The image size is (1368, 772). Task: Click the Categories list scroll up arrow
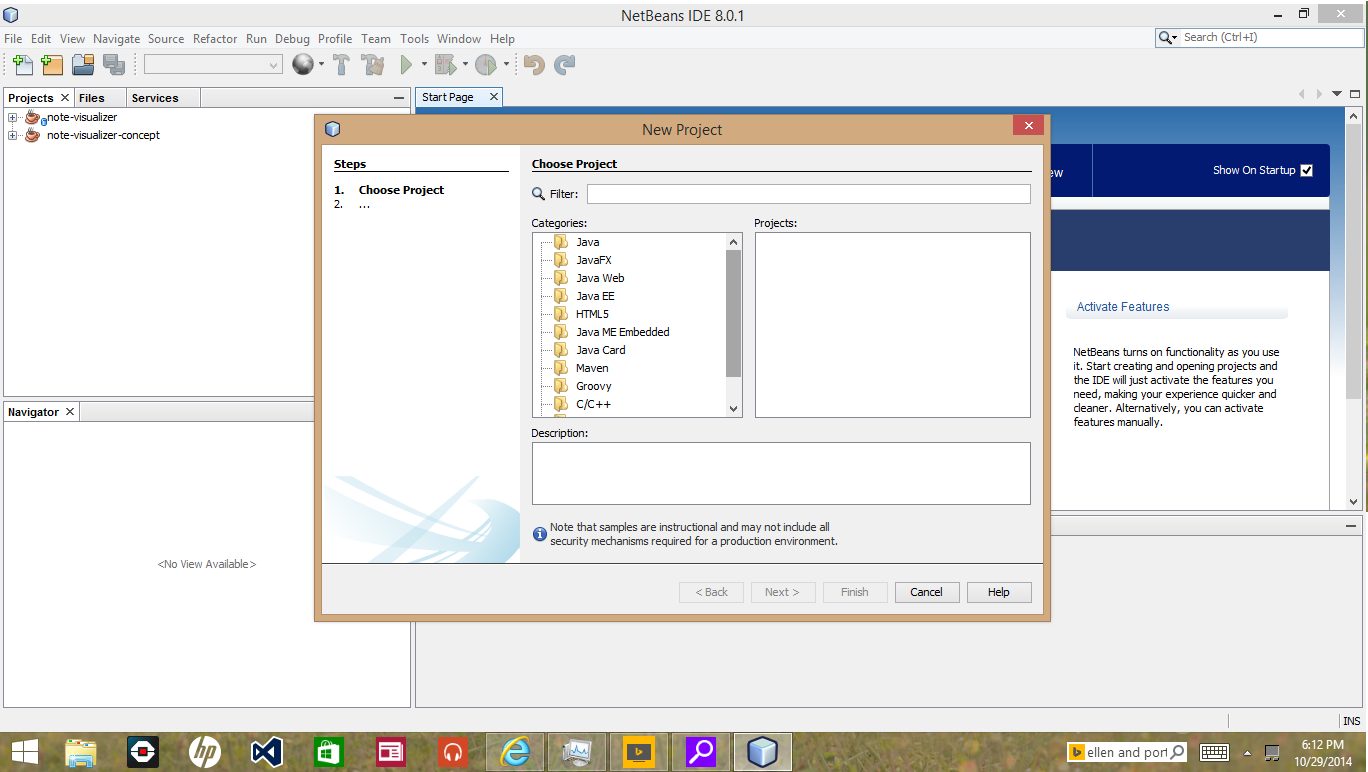click(733, 242)
